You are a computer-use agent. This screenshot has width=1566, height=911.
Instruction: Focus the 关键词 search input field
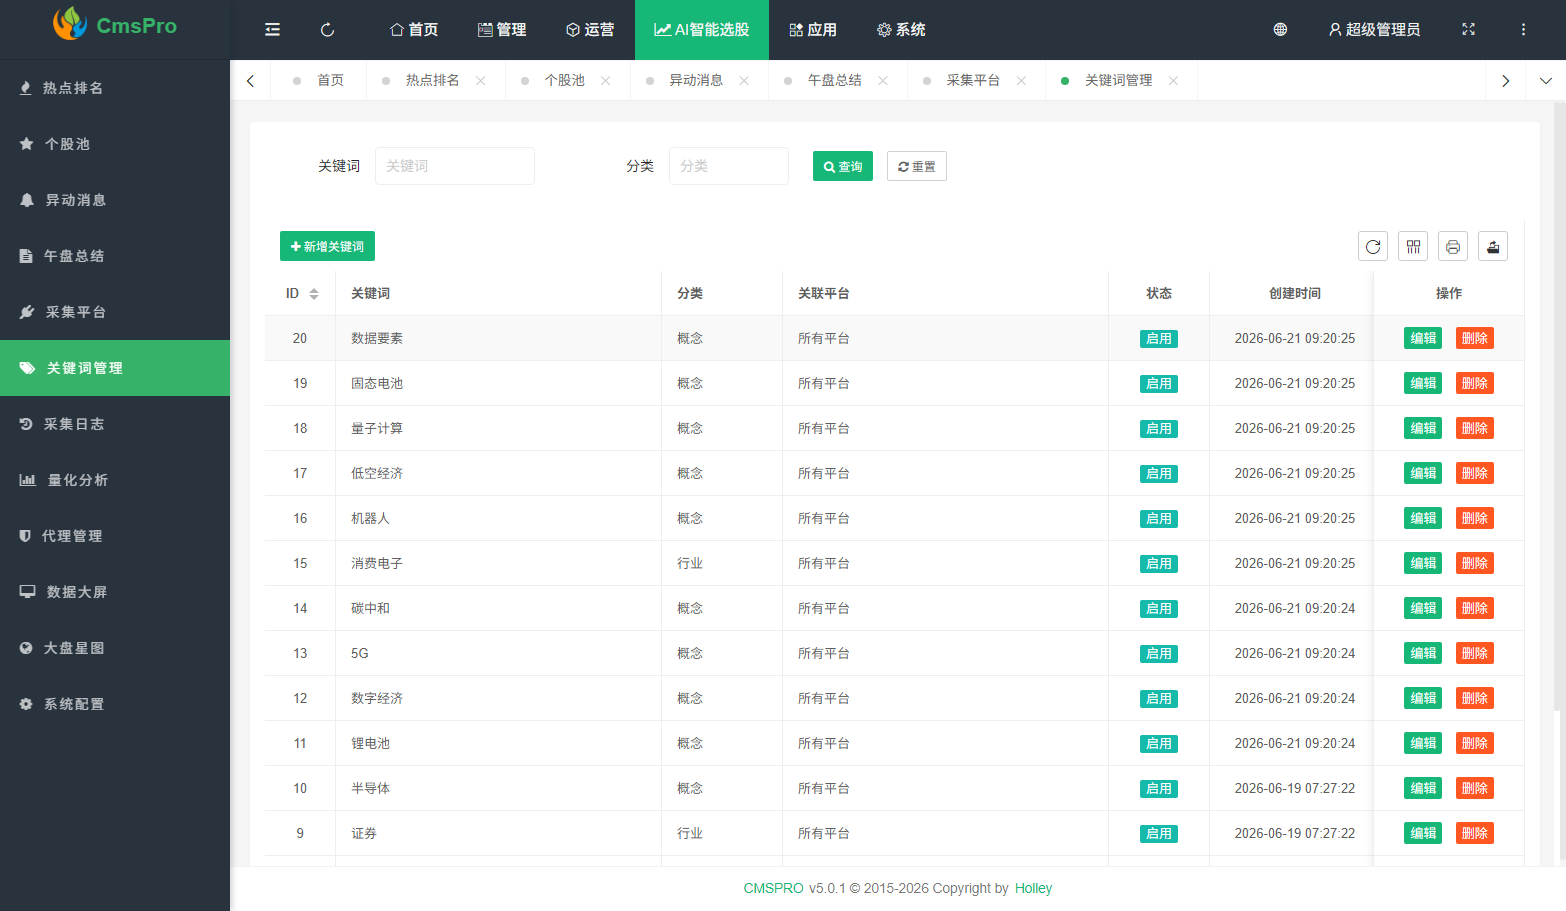click(455, 166)
